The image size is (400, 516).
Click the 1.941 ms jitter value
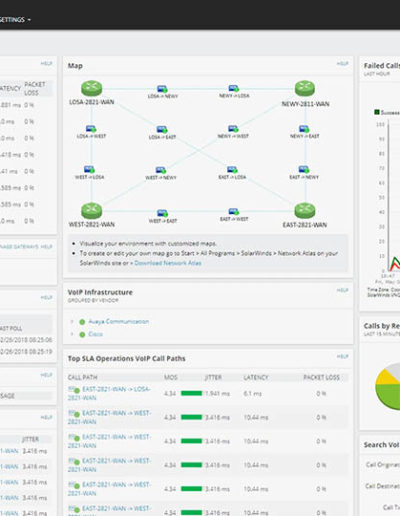(x=217, y=394)
